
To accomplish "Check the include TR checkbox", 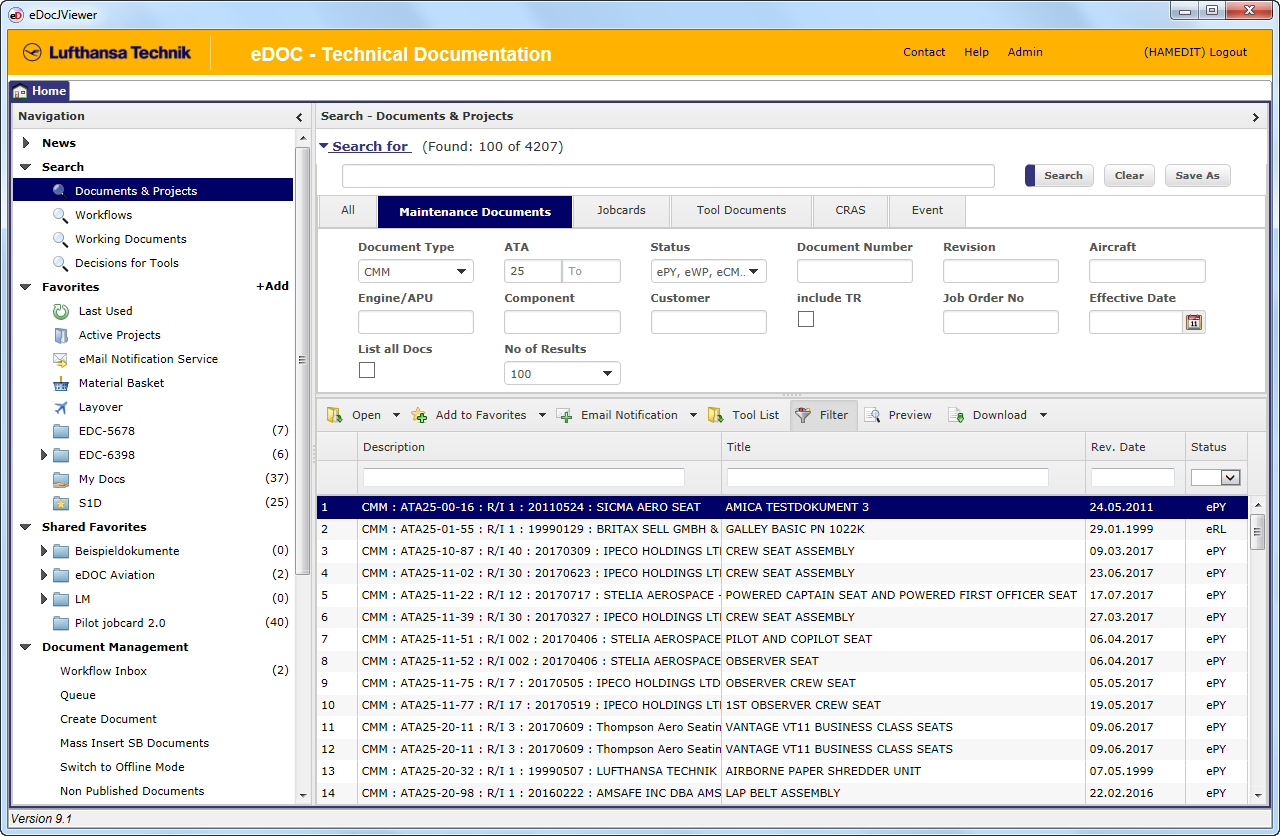I will [x=805, y=319].
